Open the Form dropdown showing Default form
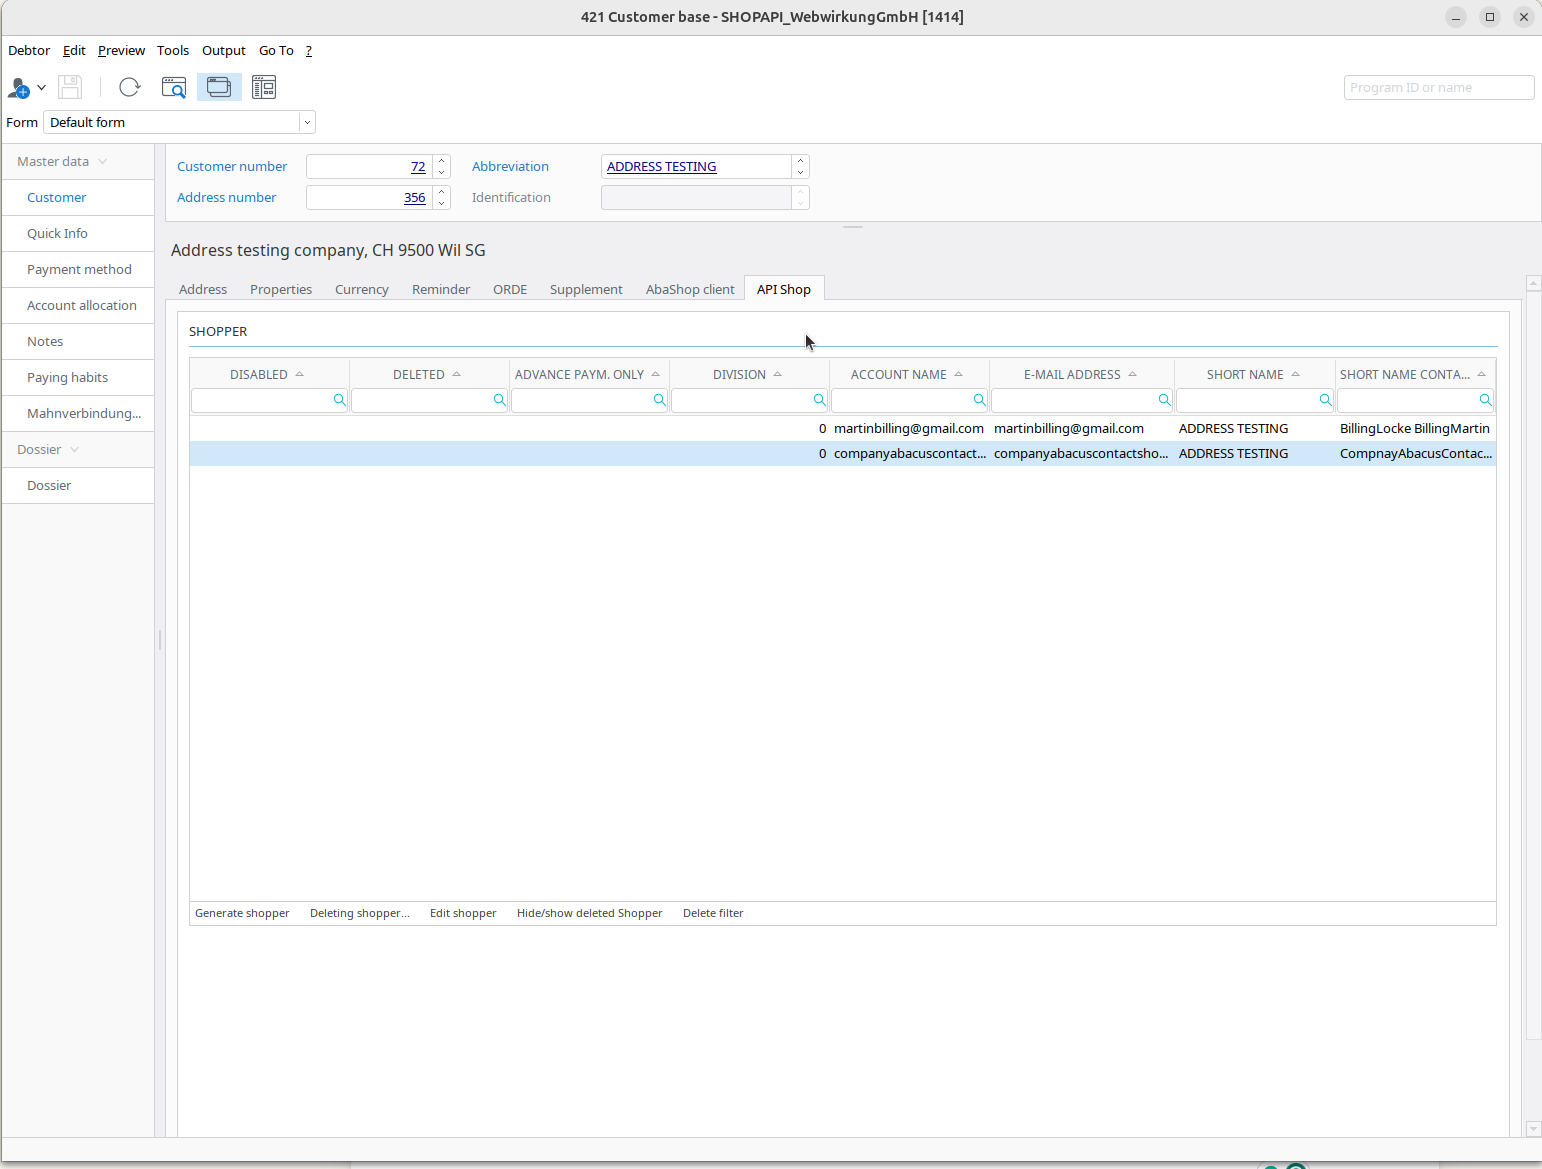1542x1169 pixels. [x=307, y=122]
